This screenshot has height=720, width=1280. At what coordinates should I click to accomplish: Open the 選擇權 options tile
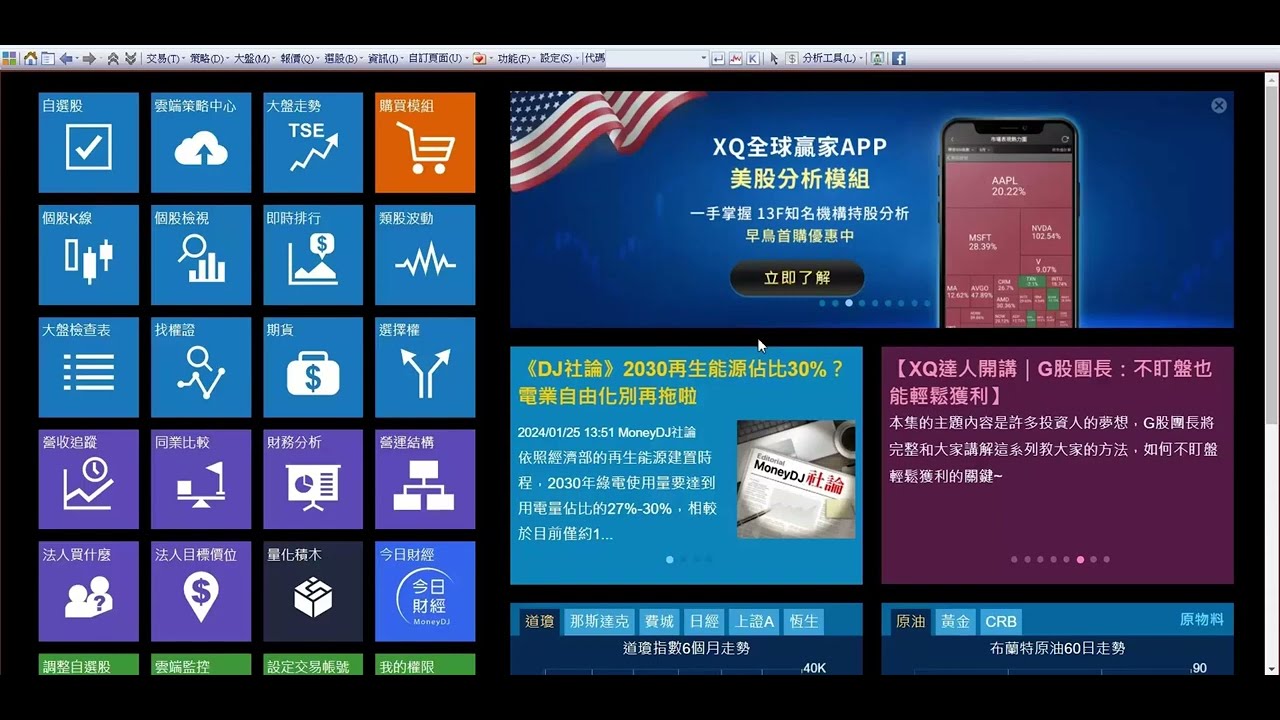coord(425,367)
